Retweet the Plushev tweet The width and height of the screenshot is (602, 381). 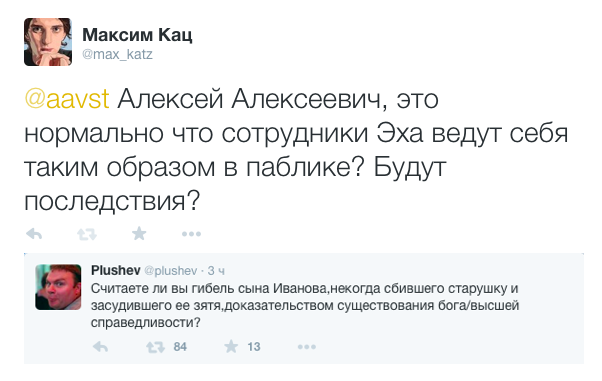[x=155, y=347]
